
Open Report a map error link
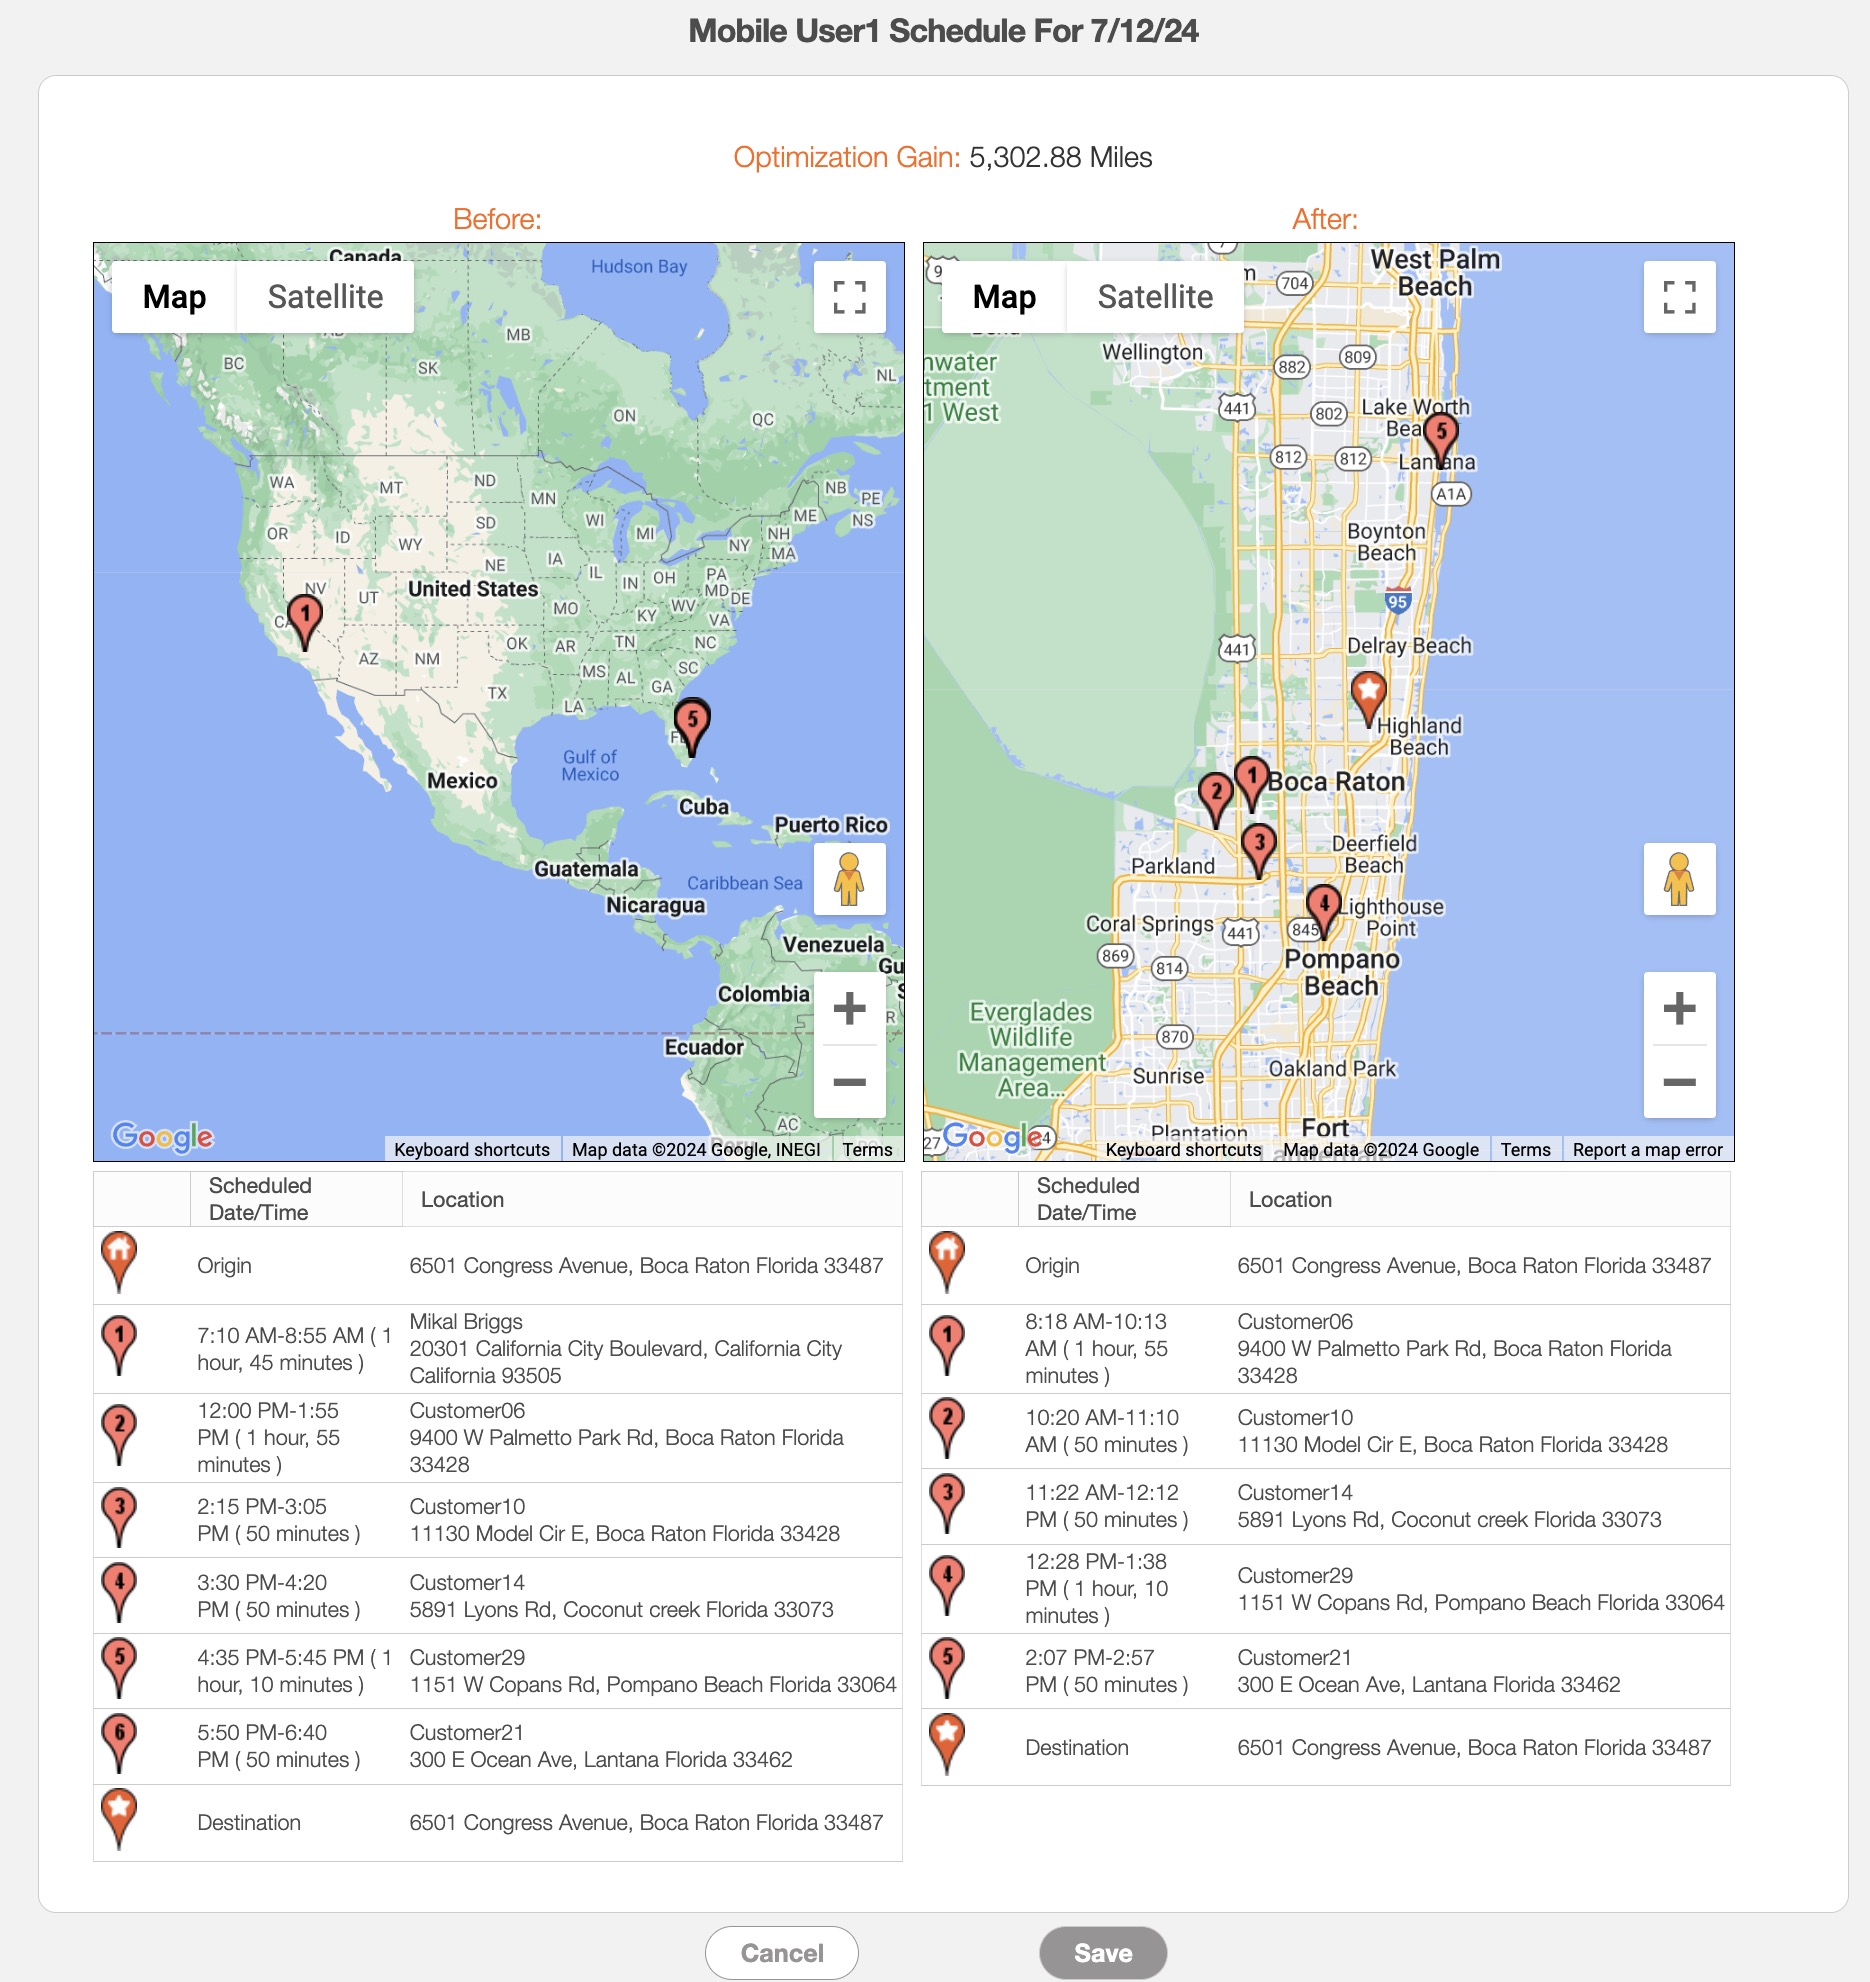1647,1150
